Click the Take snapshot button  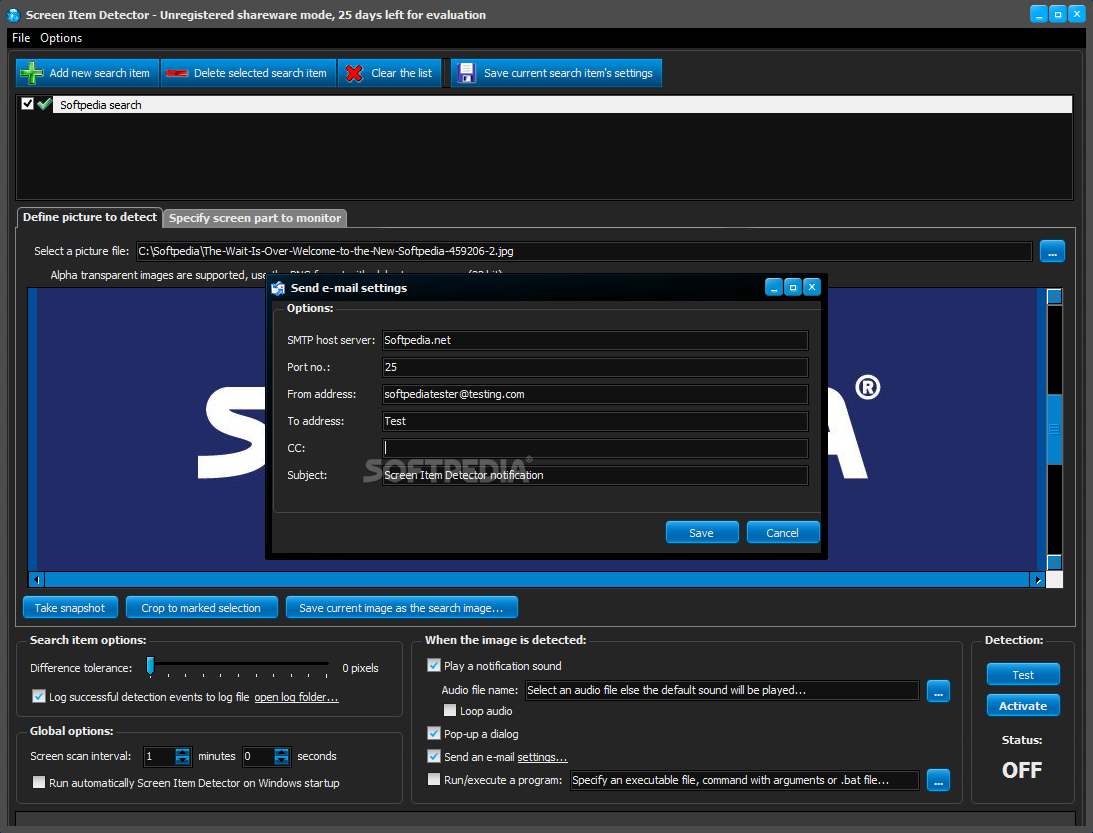pyautogui.click(x=70, y=608)
